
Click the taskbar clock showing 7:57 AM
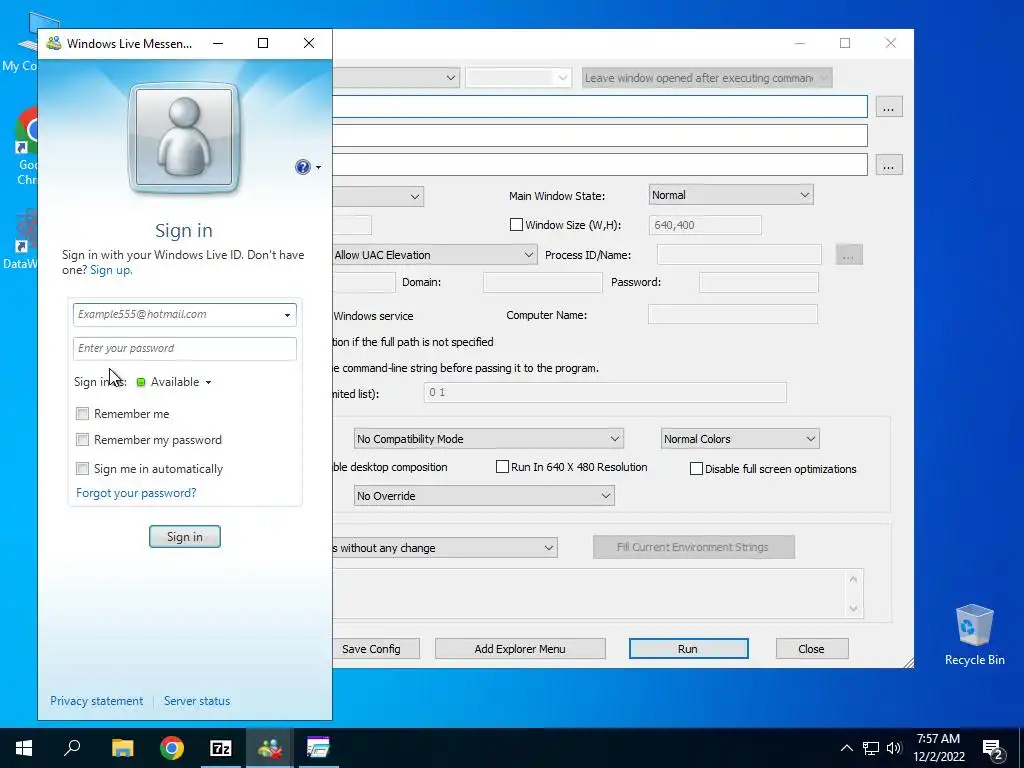point(938,748)
